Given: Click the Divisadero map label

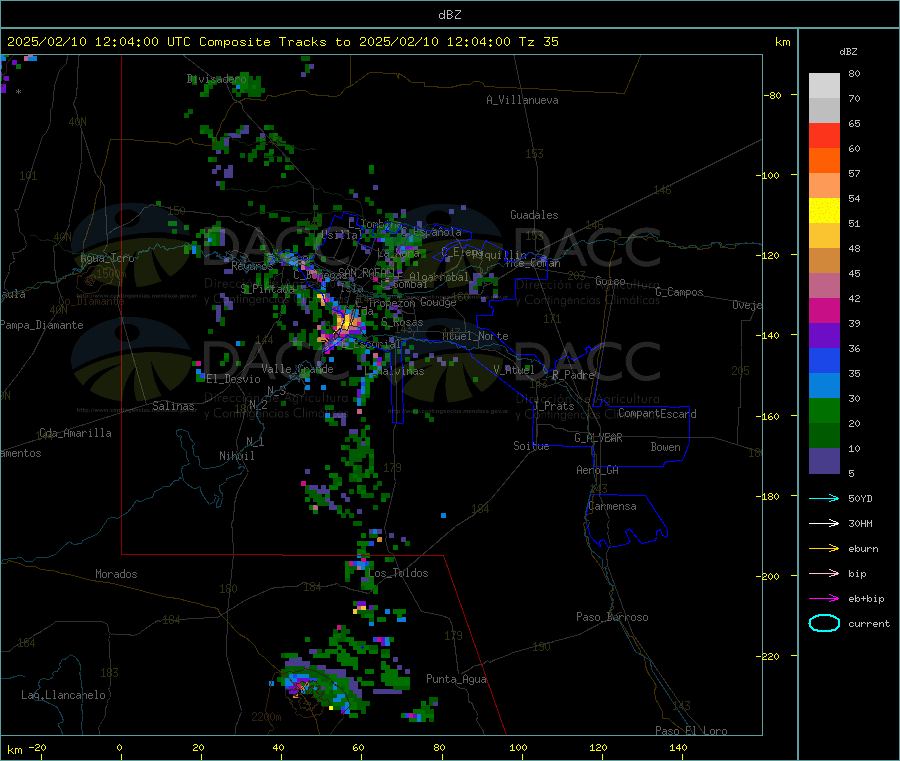Looking at the screenshot, I should pyautogui.click(x=217, y=79).
